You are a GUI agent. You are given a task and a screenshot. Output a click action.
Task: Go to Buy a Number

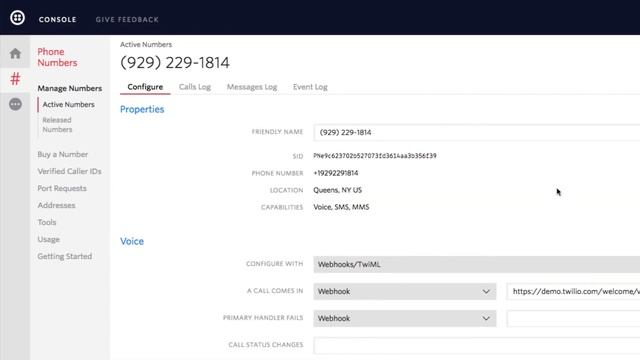pyautogui.click(x=63, y=154)
